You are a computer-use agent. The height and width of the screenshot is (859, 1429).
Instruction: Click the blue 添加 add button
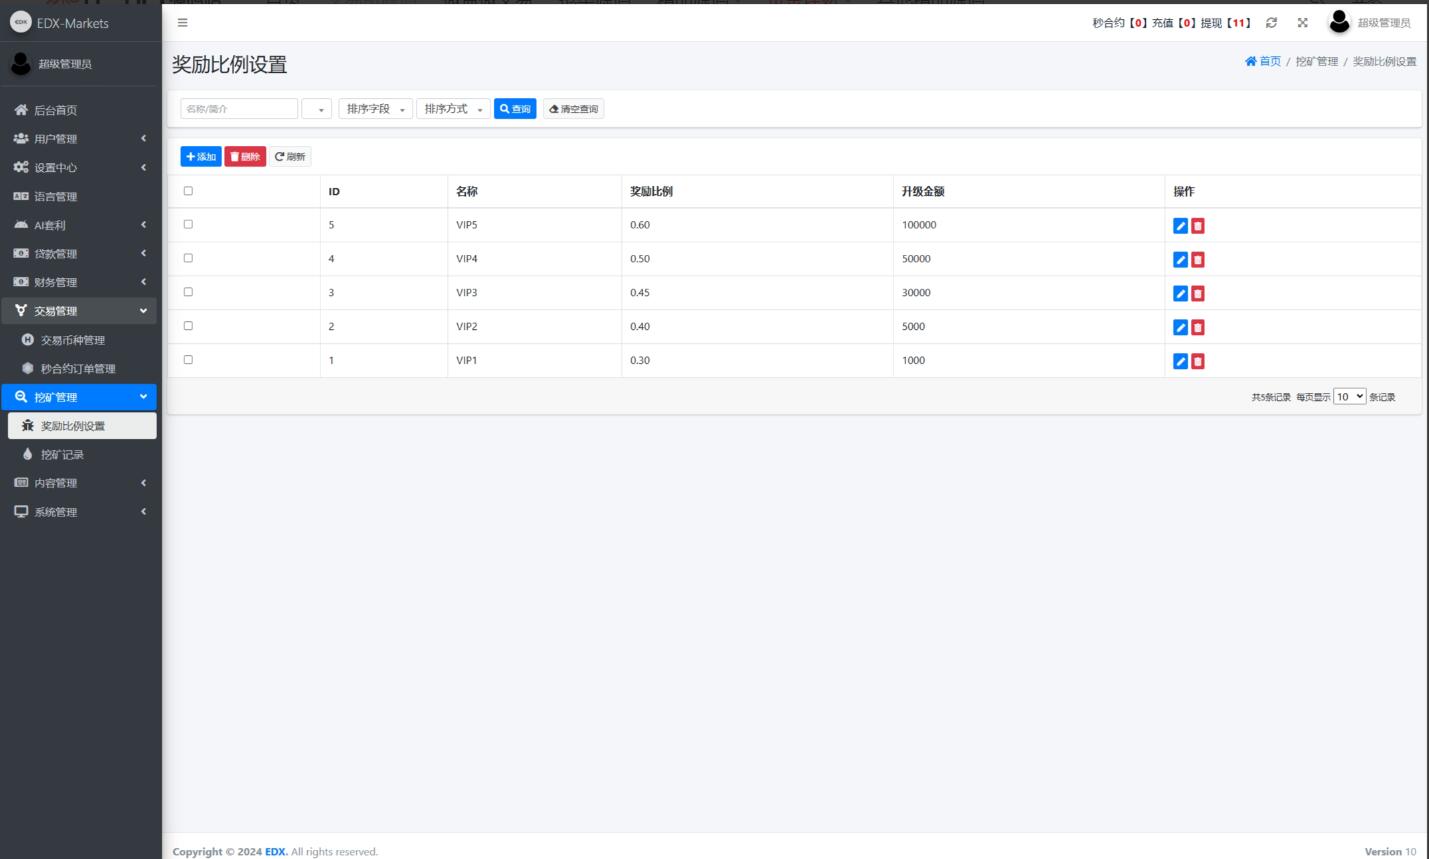(x=201, y=157)
